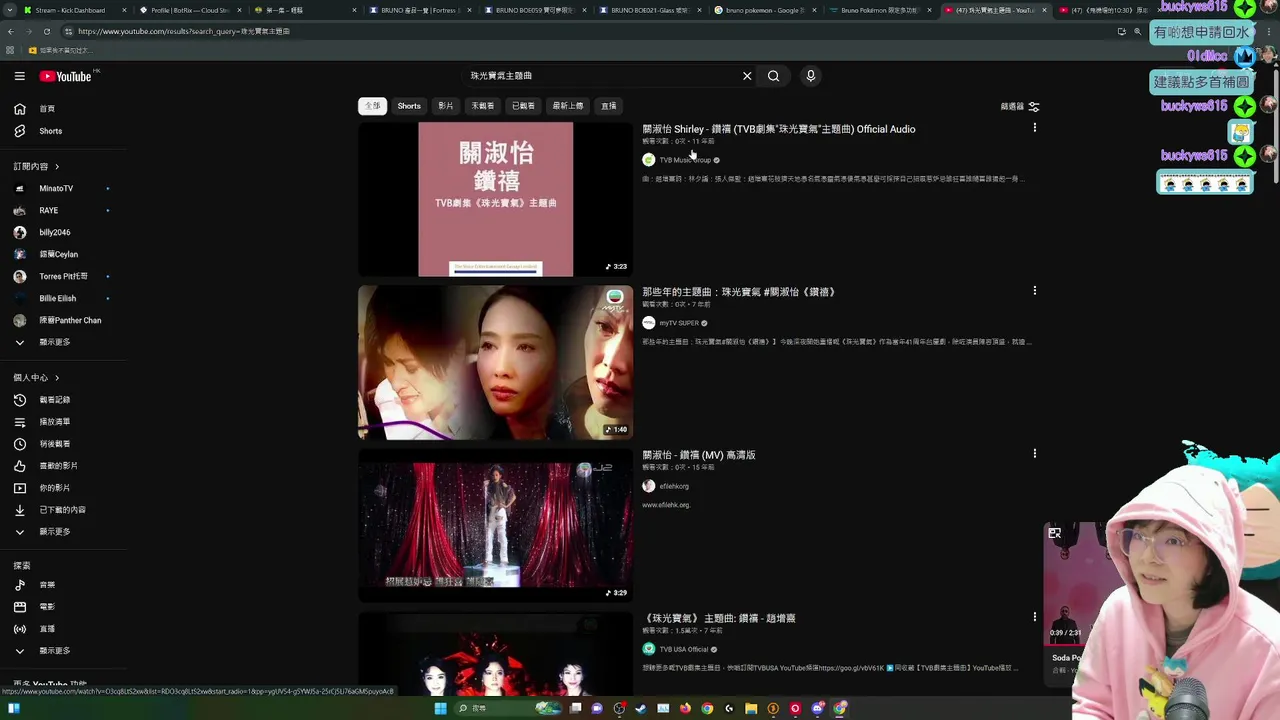Click the TVB USA Official channel avatar

(x=649, y=649)
